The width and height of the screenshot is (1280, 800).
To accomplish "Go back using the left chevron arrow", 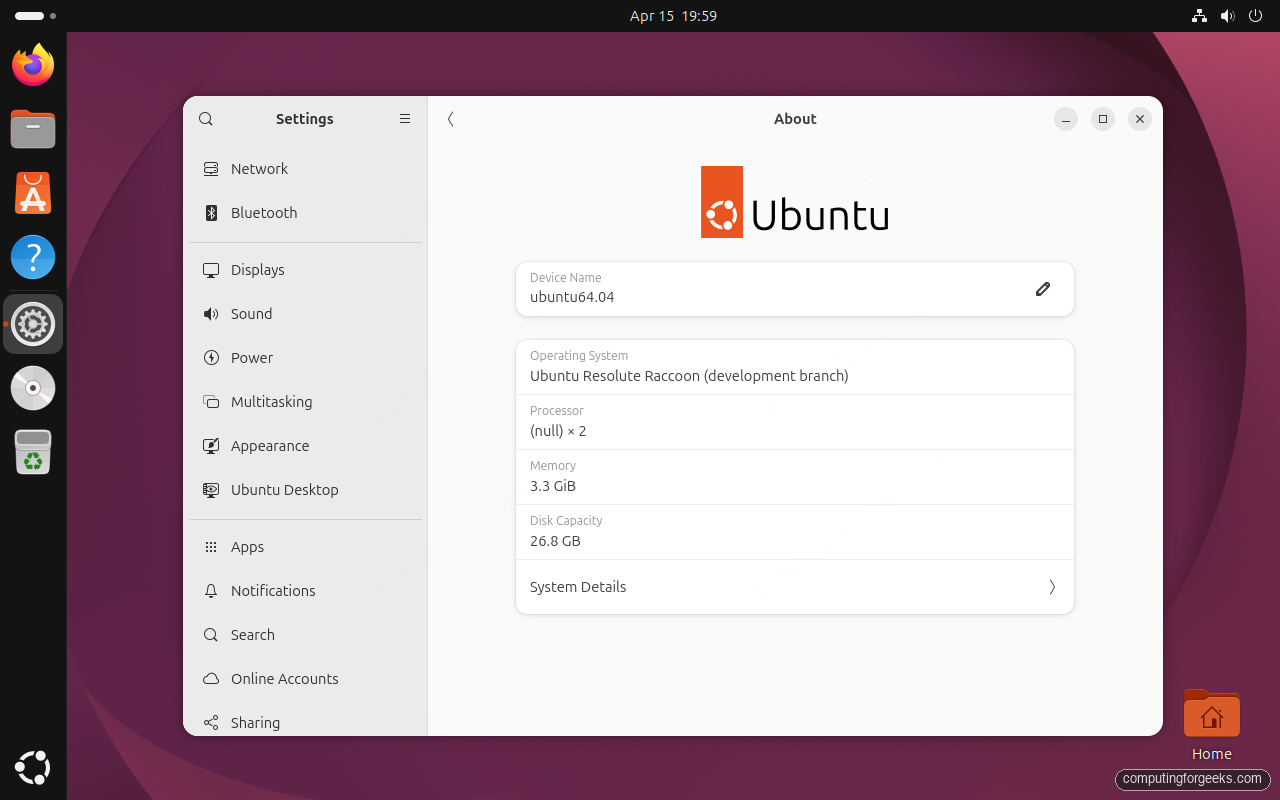I will (450, 119).
